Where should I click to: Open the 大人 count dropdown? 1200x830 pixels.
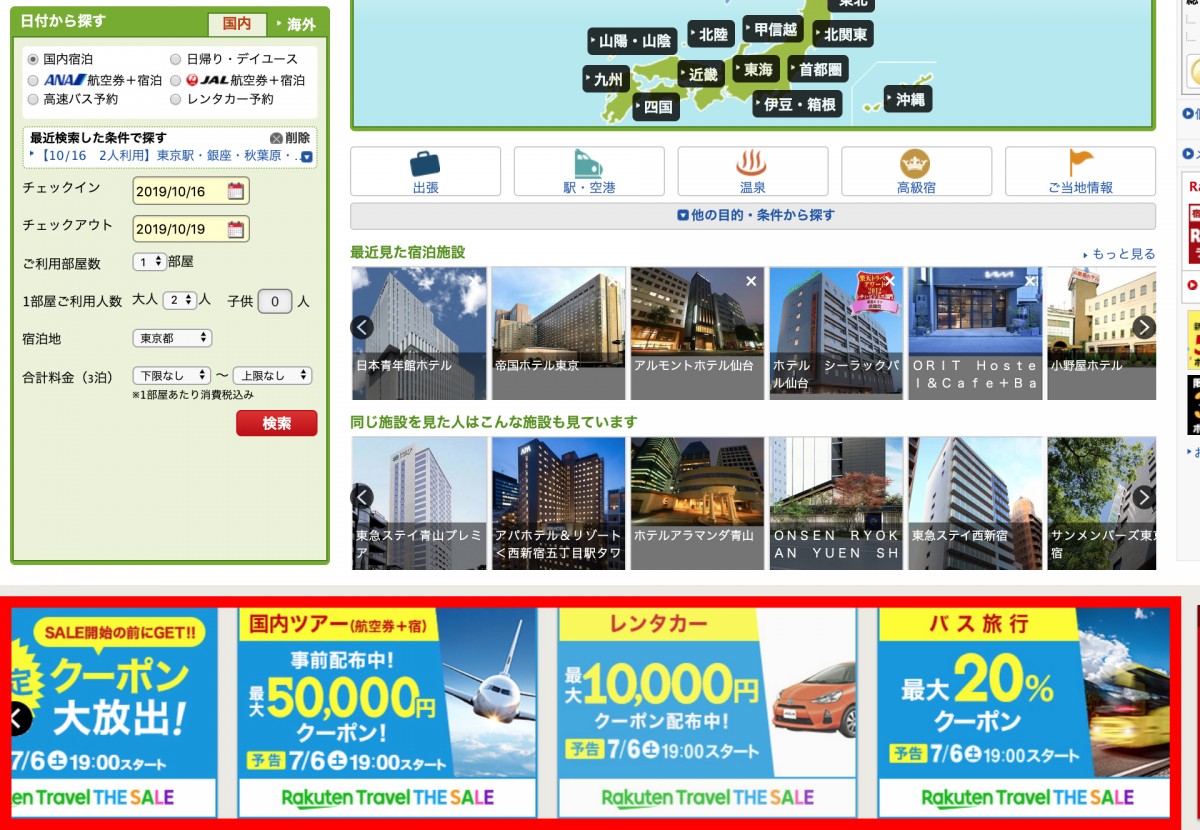[x=179, y=299]
